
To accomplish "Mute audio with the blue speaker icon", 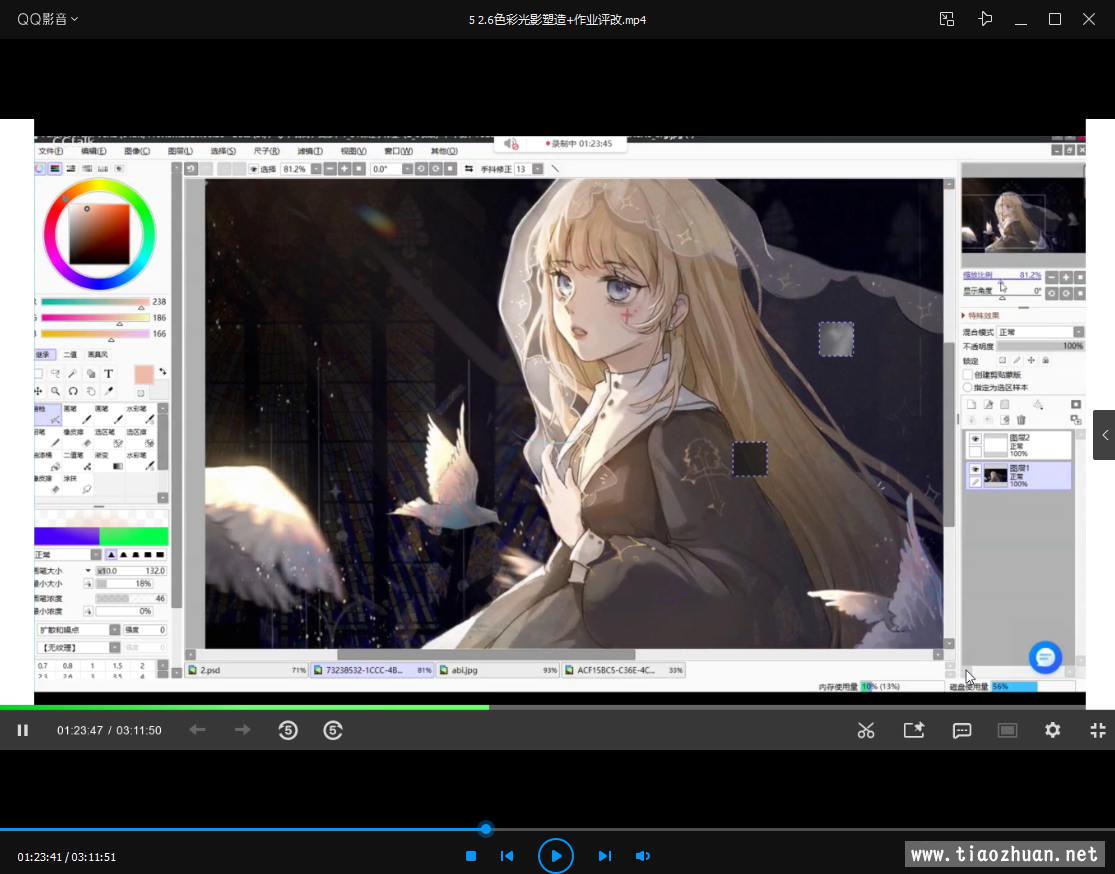I will click(643, 856).
